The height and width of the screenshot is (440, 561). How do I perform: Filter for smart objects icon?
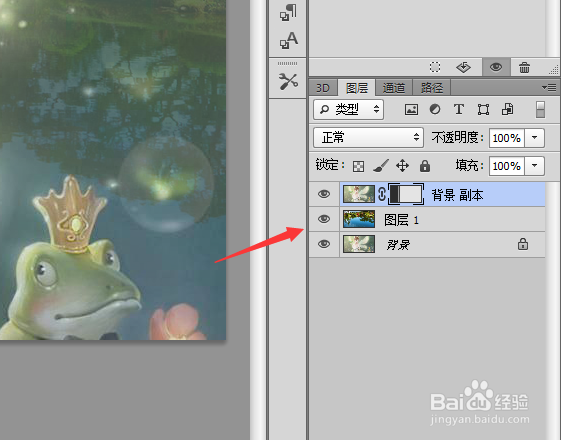(507, 109)
